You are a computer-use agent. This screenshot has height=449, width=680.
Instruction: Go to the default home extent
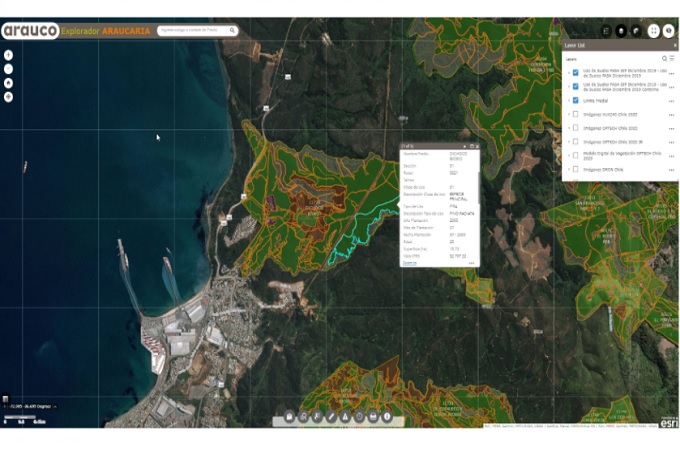(x=8, y=83)
